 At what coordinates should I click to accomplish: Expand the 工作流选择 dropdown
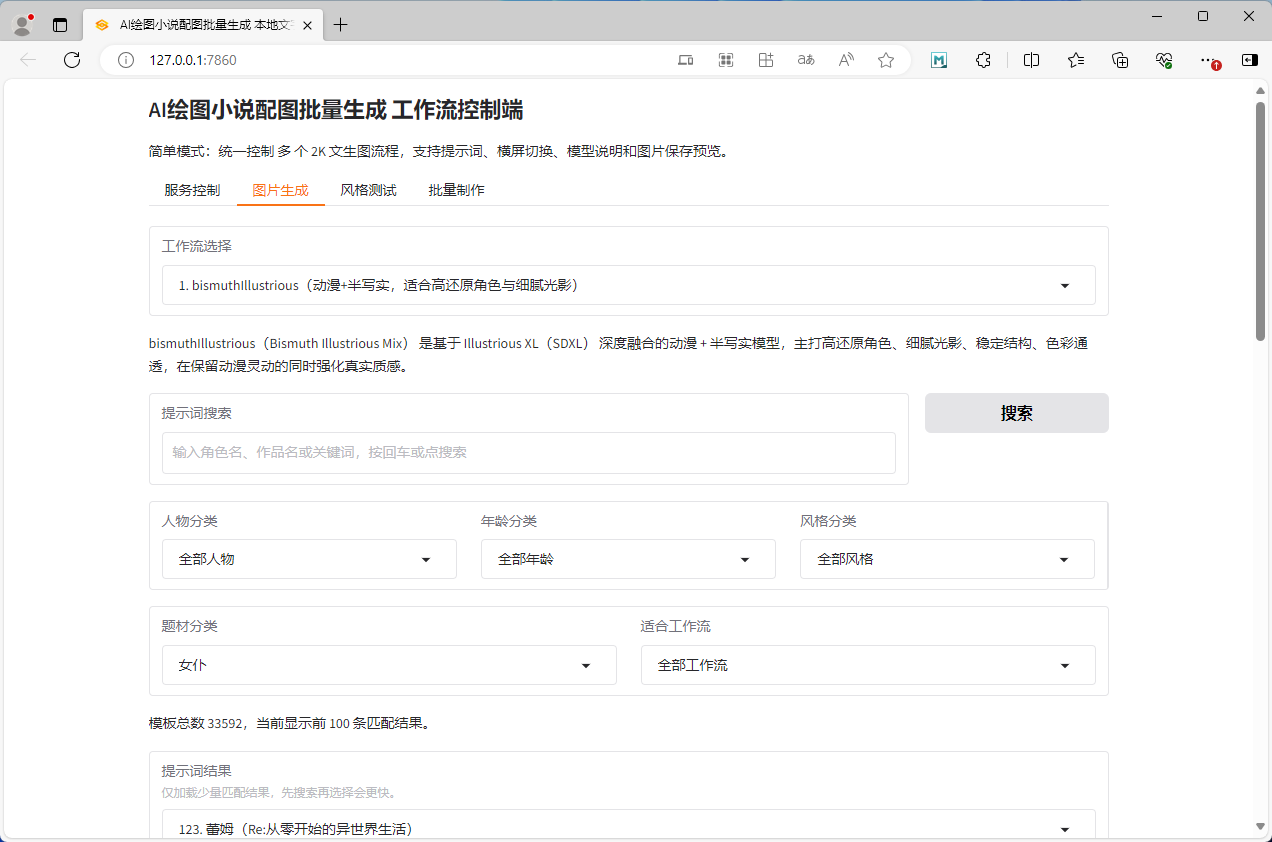(x=628, y=286)
